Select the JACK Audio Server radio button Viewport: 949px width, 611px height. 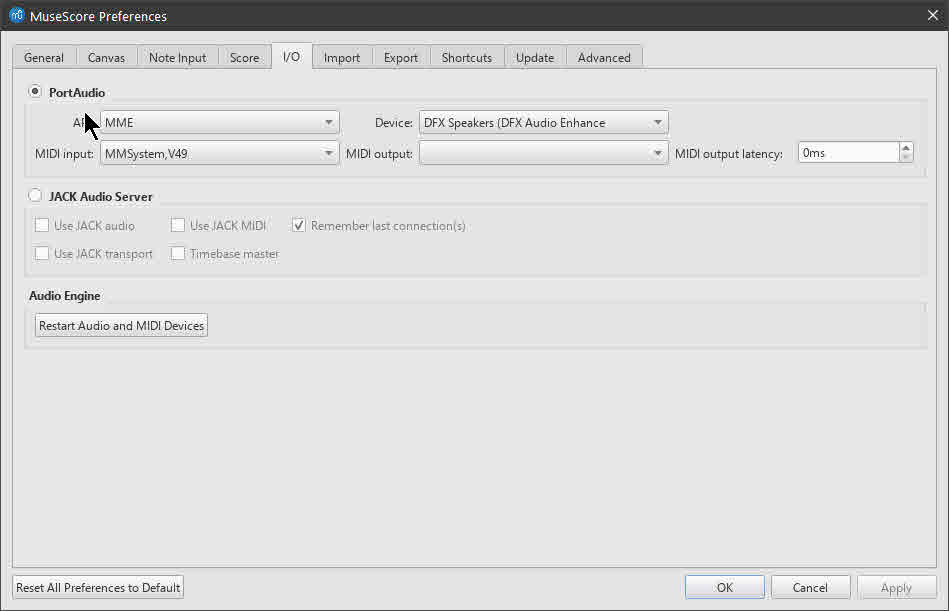tap(35, 195)
